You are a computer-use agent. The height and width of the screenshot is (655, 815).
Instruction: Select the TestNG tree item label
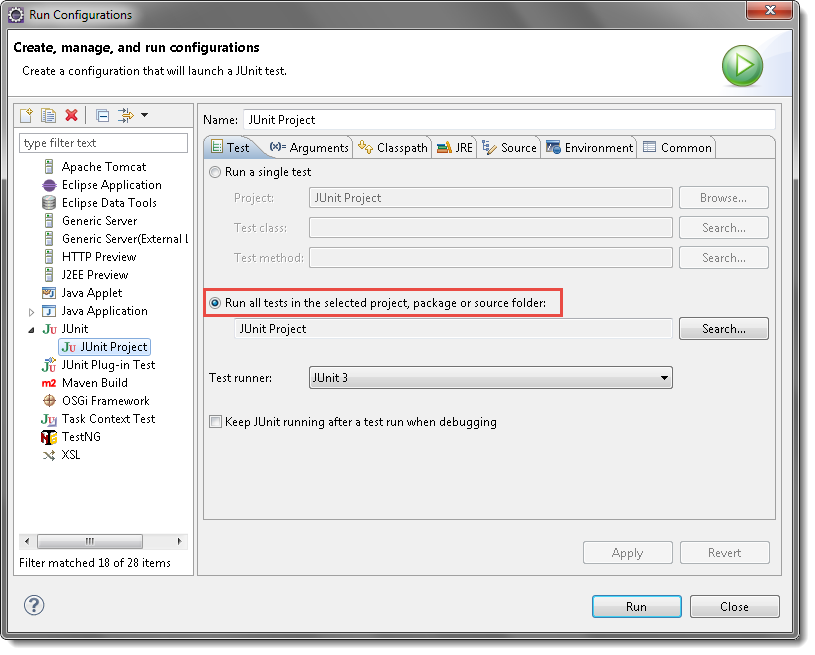tap(81, 437)
